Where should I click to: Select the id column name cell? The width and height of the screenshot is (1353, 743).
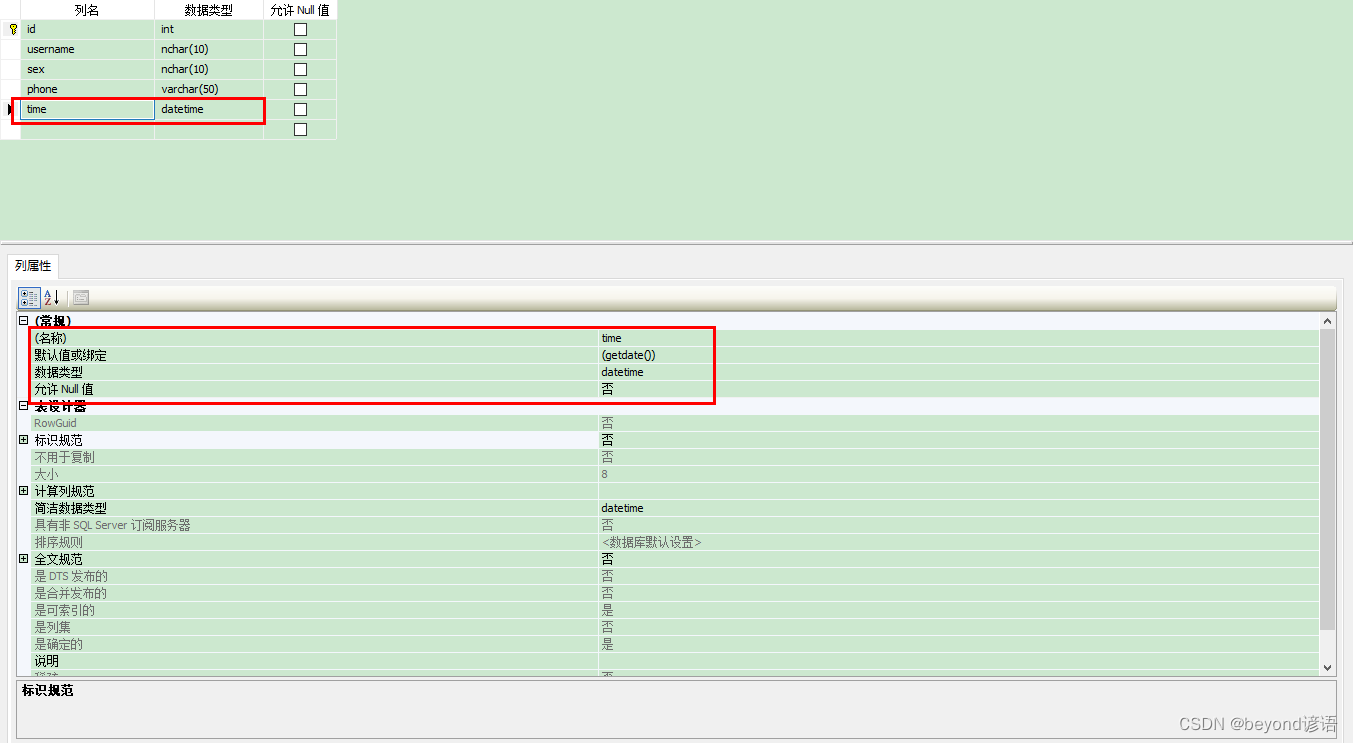point(87,29)
